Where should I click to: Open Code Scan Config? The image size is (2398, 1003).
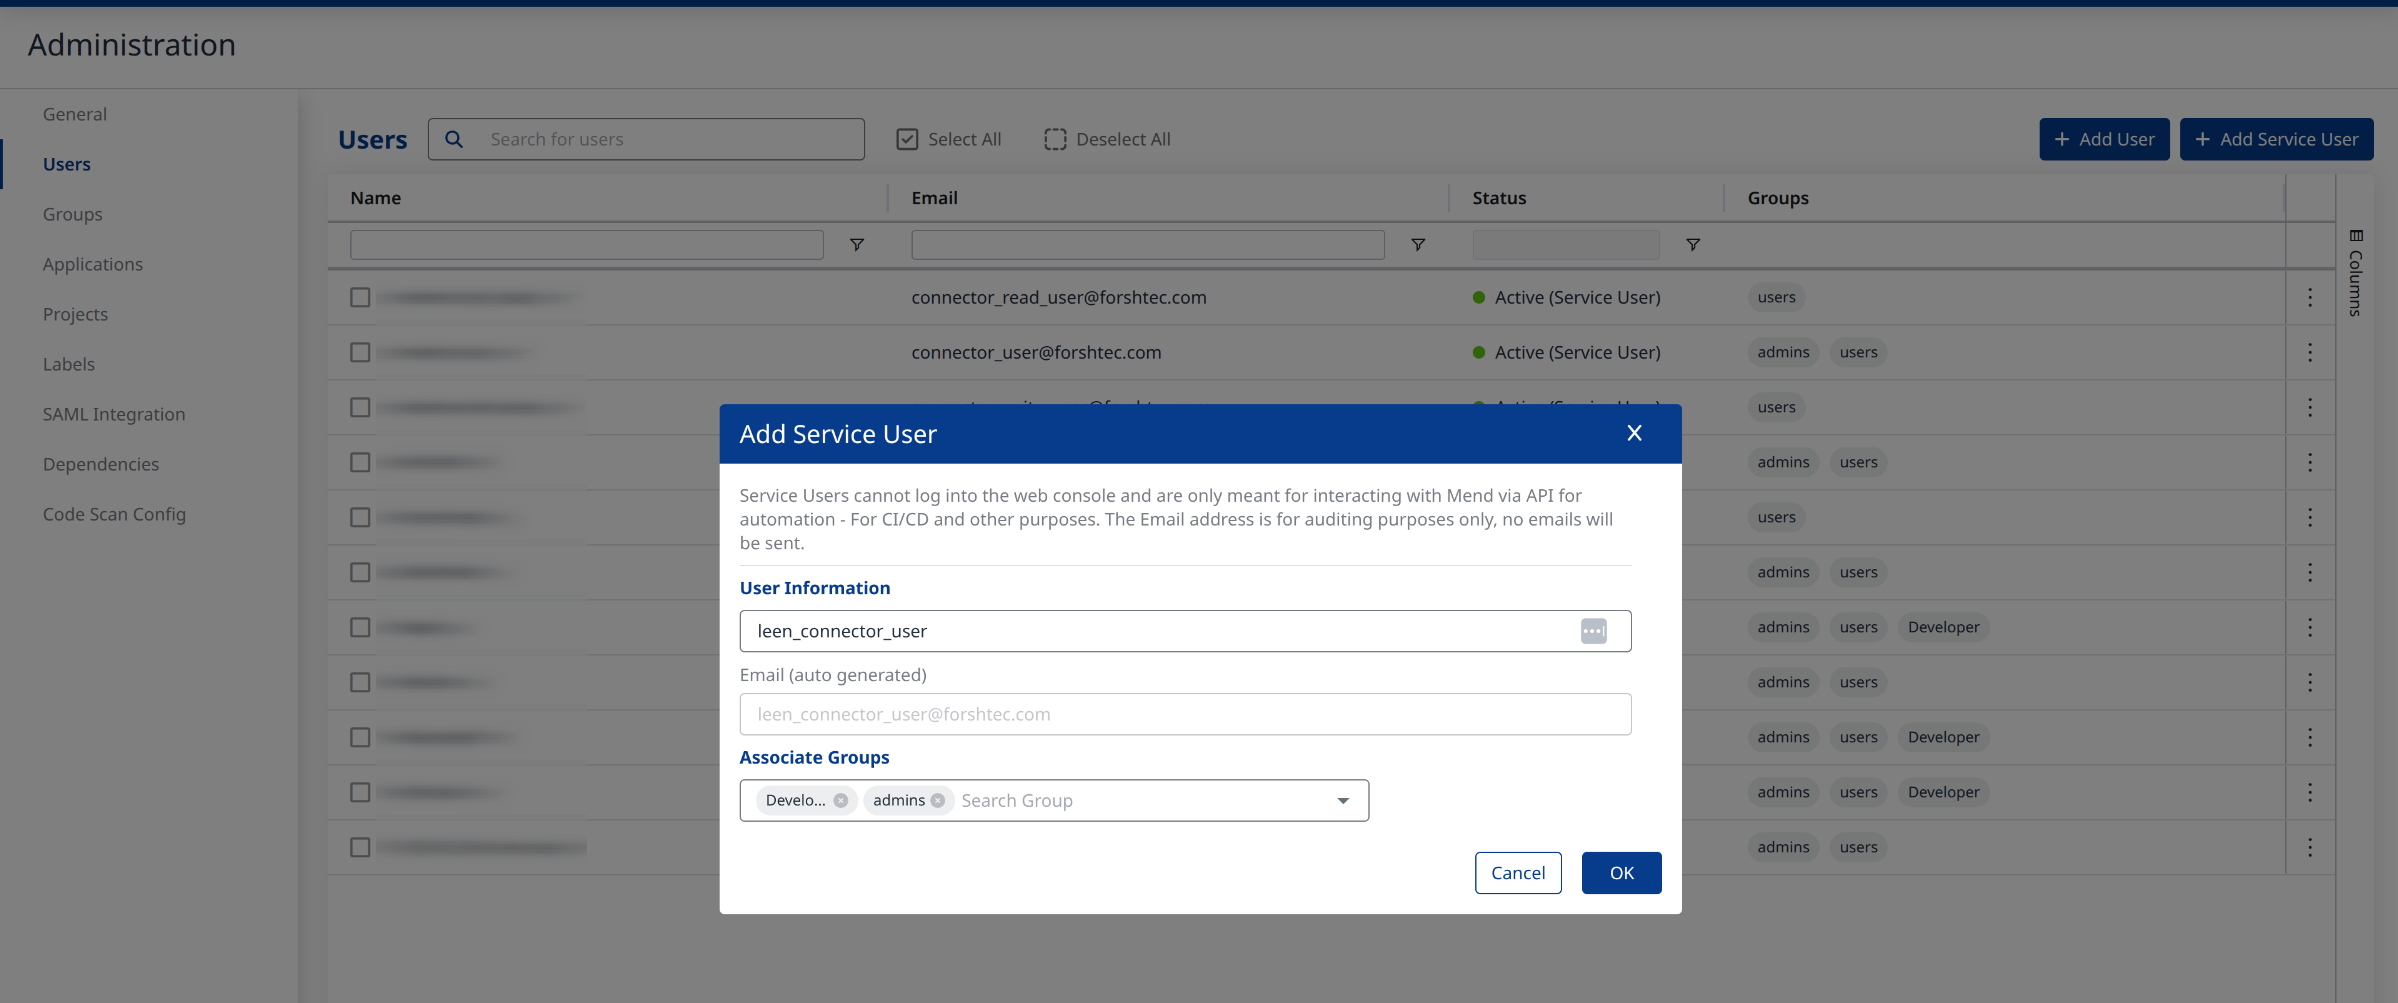click(x=114, y=514)
